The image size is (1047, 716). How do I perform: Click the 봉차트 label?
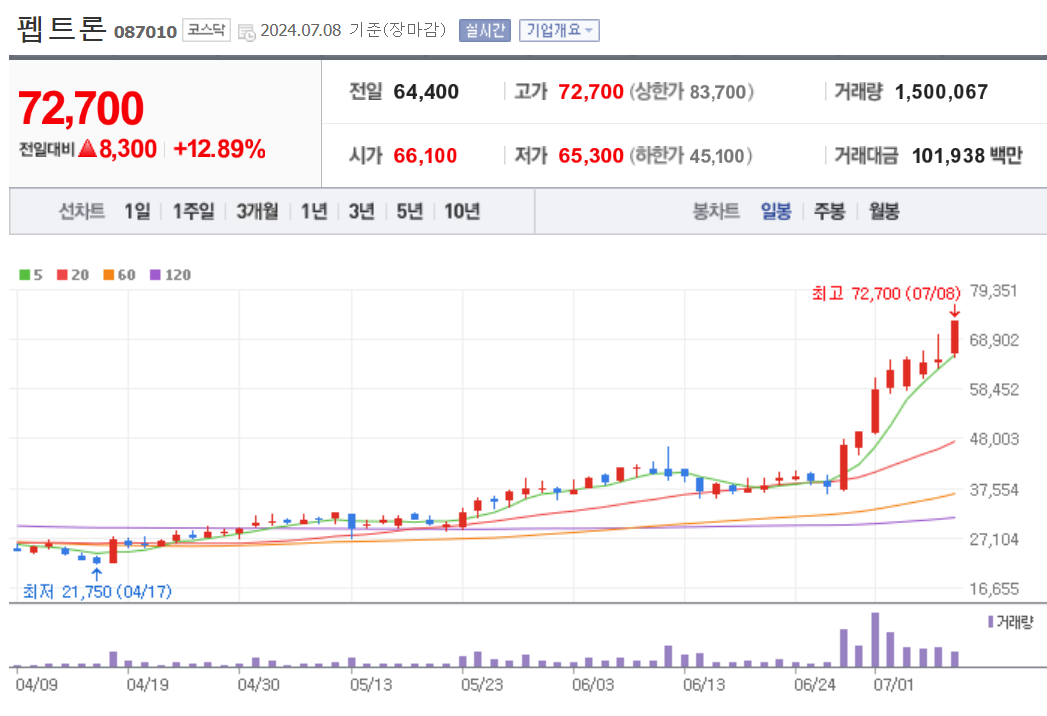716,212
